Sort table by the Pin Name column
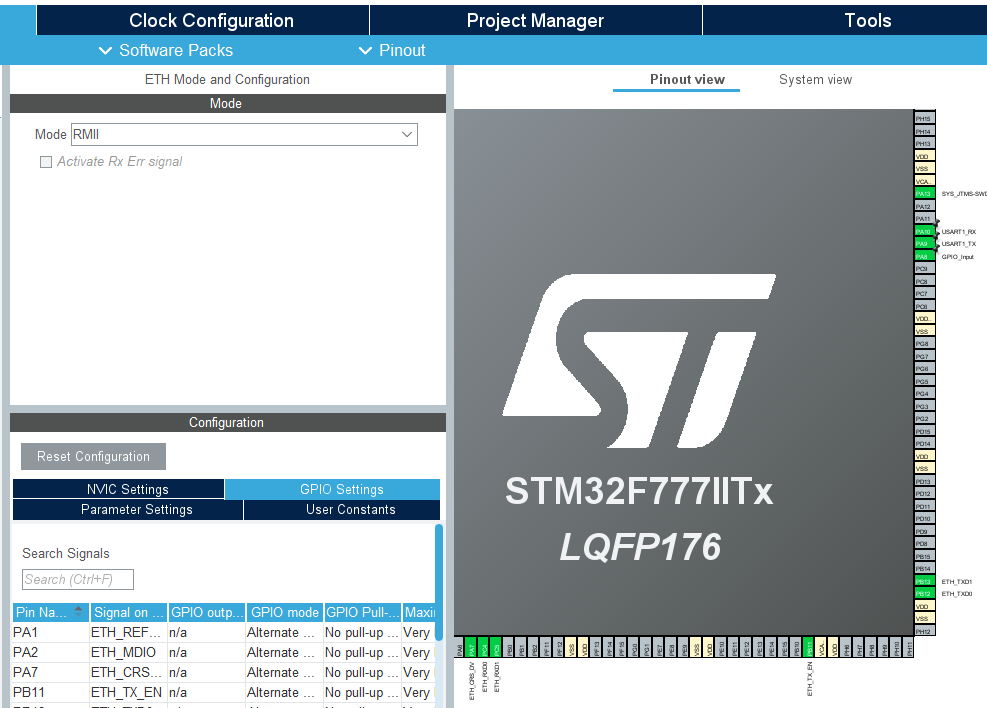Viewport: 987px width, 708px height. 50,612
